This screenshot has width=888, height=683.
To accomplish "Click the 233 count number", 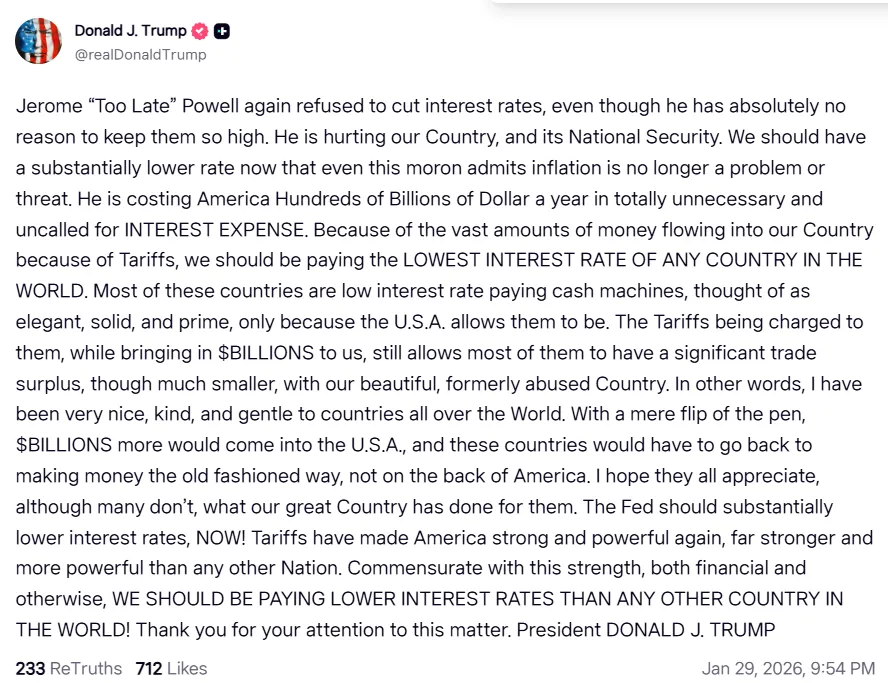I will 30,668.
